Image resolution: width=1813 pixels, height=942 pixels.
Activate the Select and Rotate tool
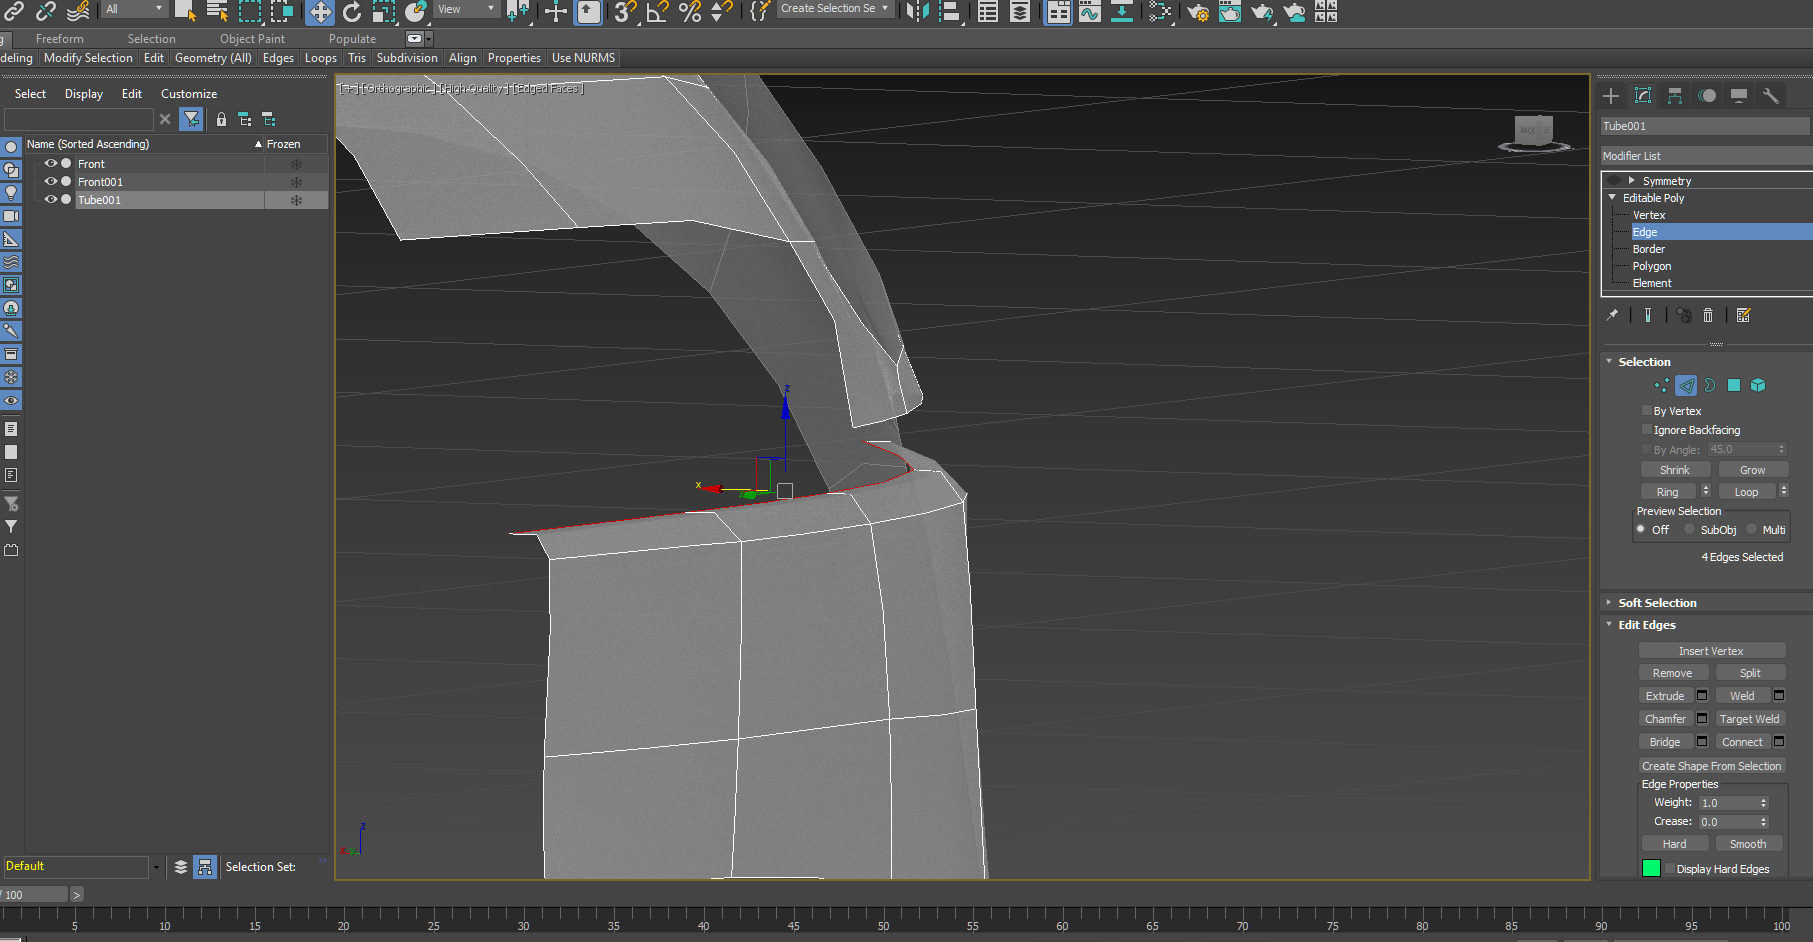pyautogui.click(x=351, y=13)
